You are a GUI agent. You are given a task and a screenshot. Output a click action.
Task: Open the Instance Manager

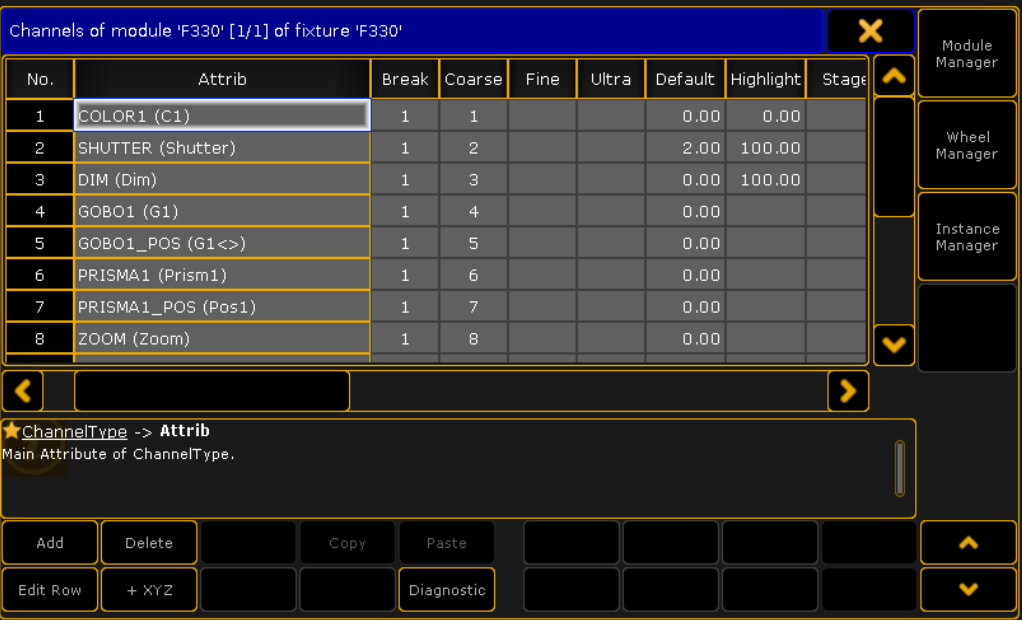[x=967, y=237]
